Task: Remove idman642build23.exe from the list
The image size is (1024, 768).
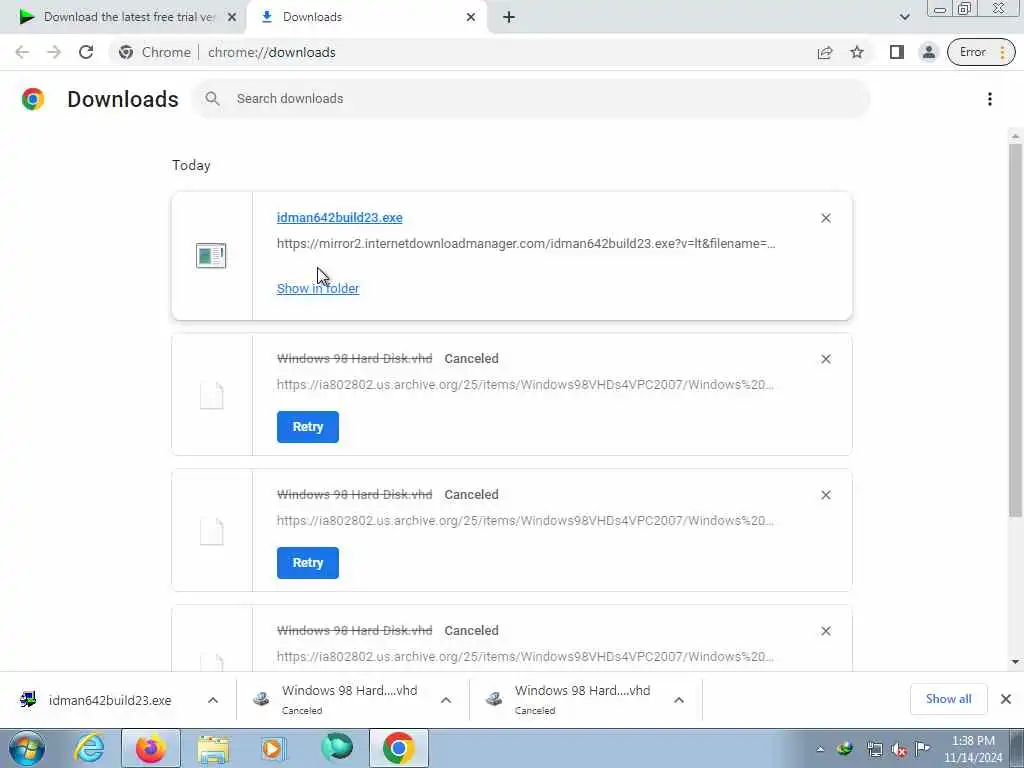Action: pyautogui.click(x=825, y=218)
